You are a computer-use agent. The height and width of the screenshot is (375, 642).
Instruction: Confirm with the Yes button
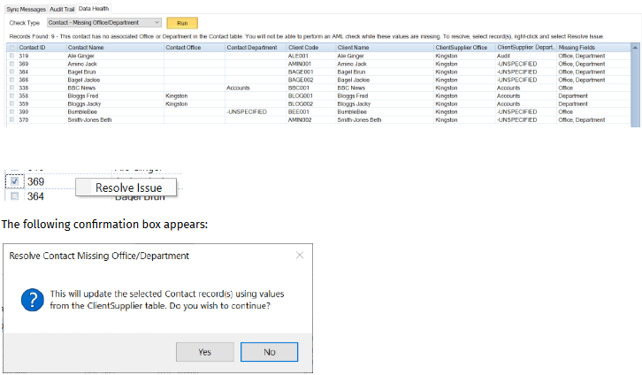205,352
